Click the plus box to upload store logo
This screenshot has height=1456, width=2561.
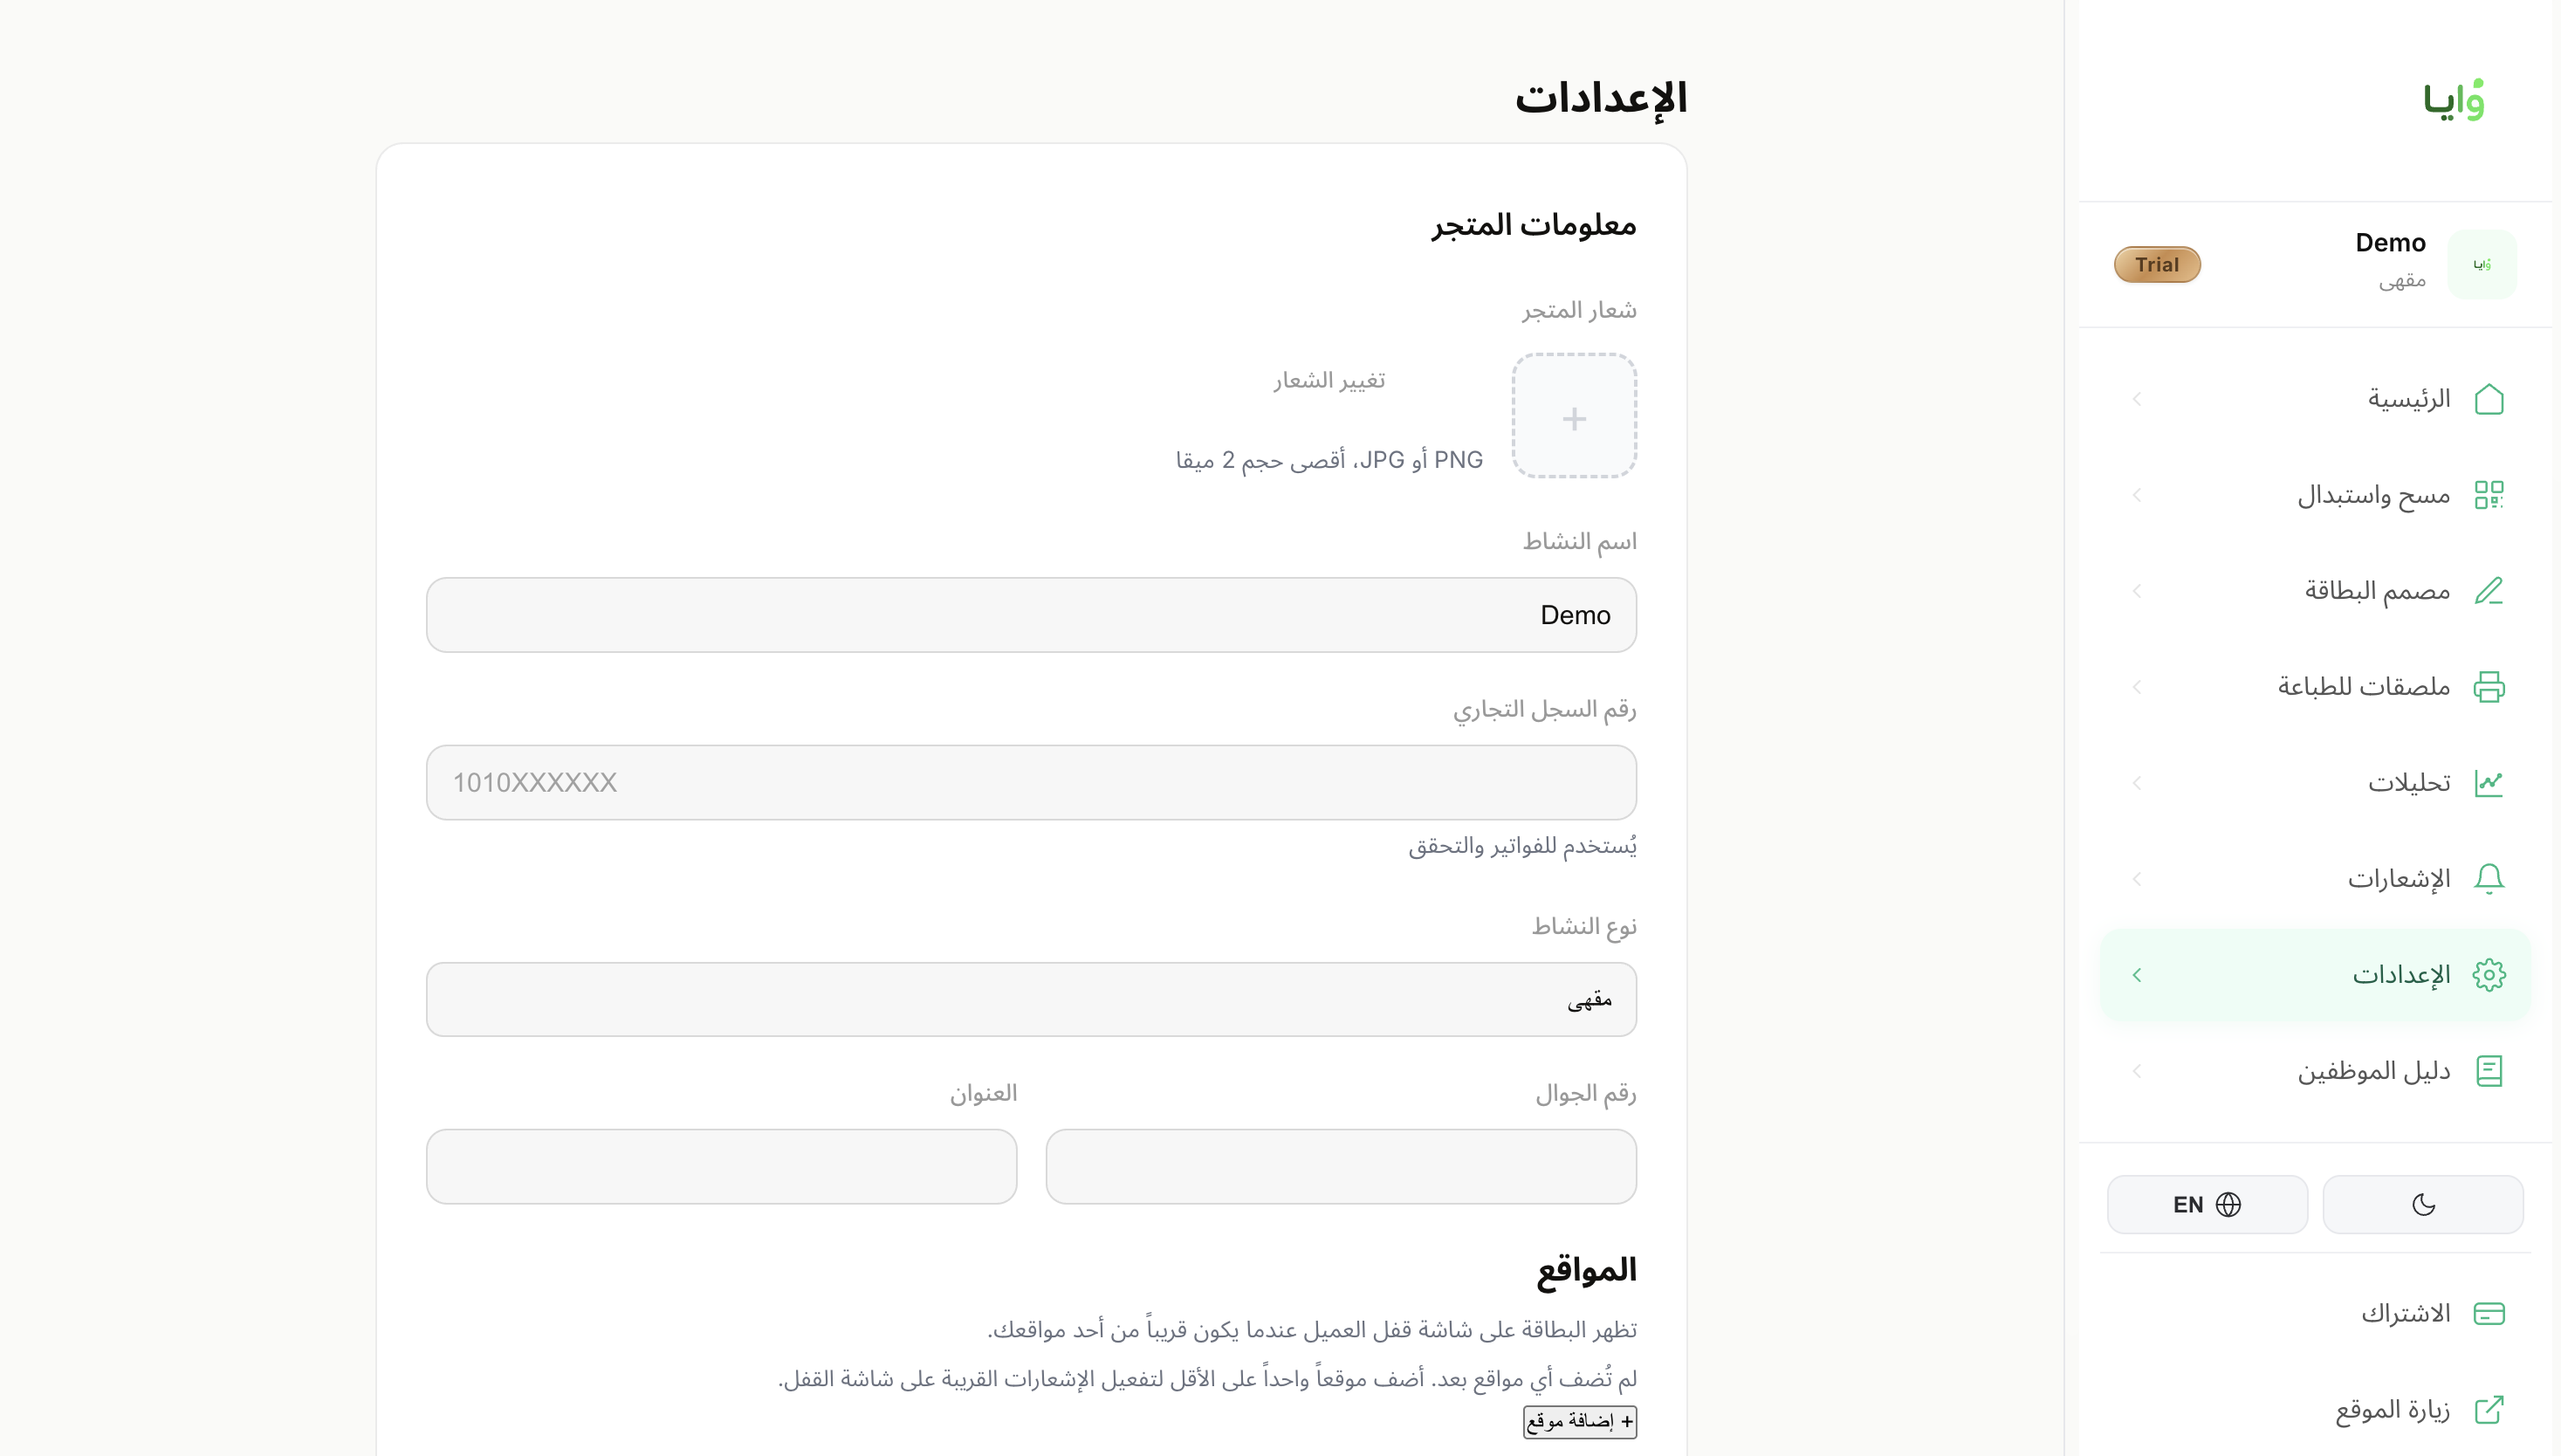(x=1574, y=415)
